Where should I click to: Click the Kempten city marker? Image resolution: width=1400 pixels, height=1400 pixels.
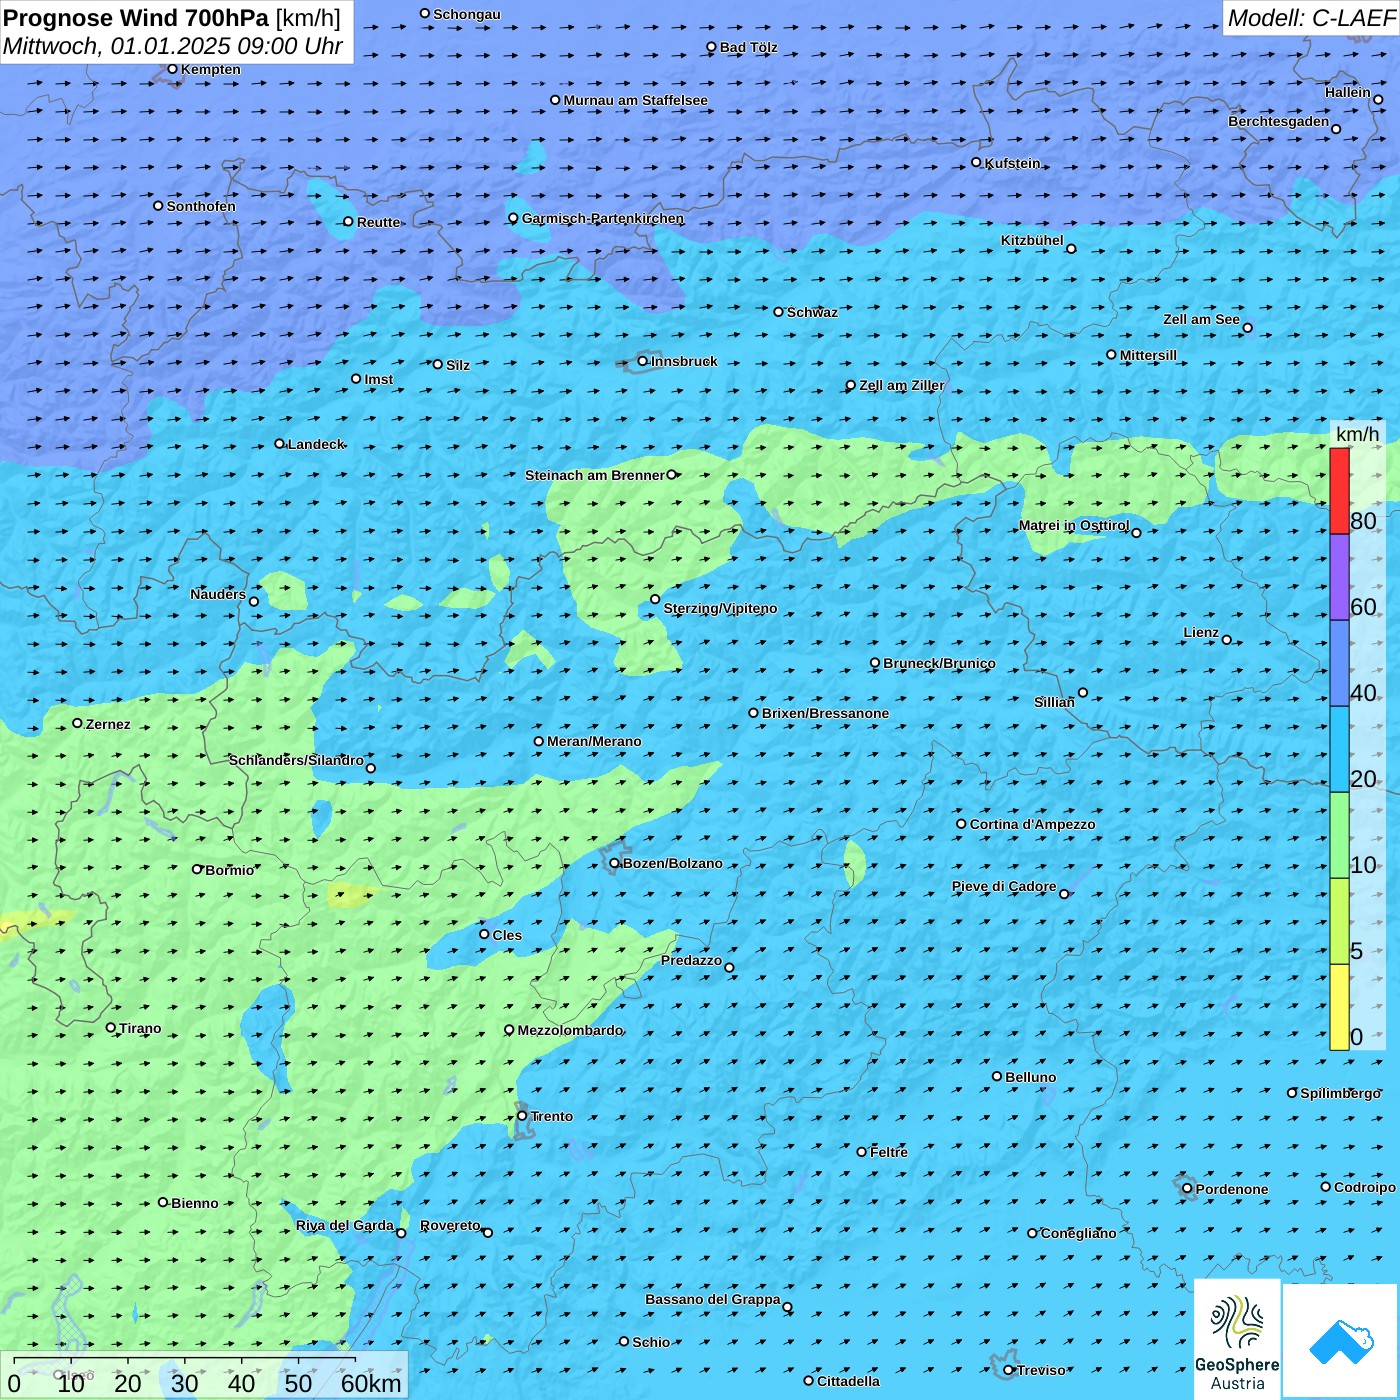tap(172, 69)
